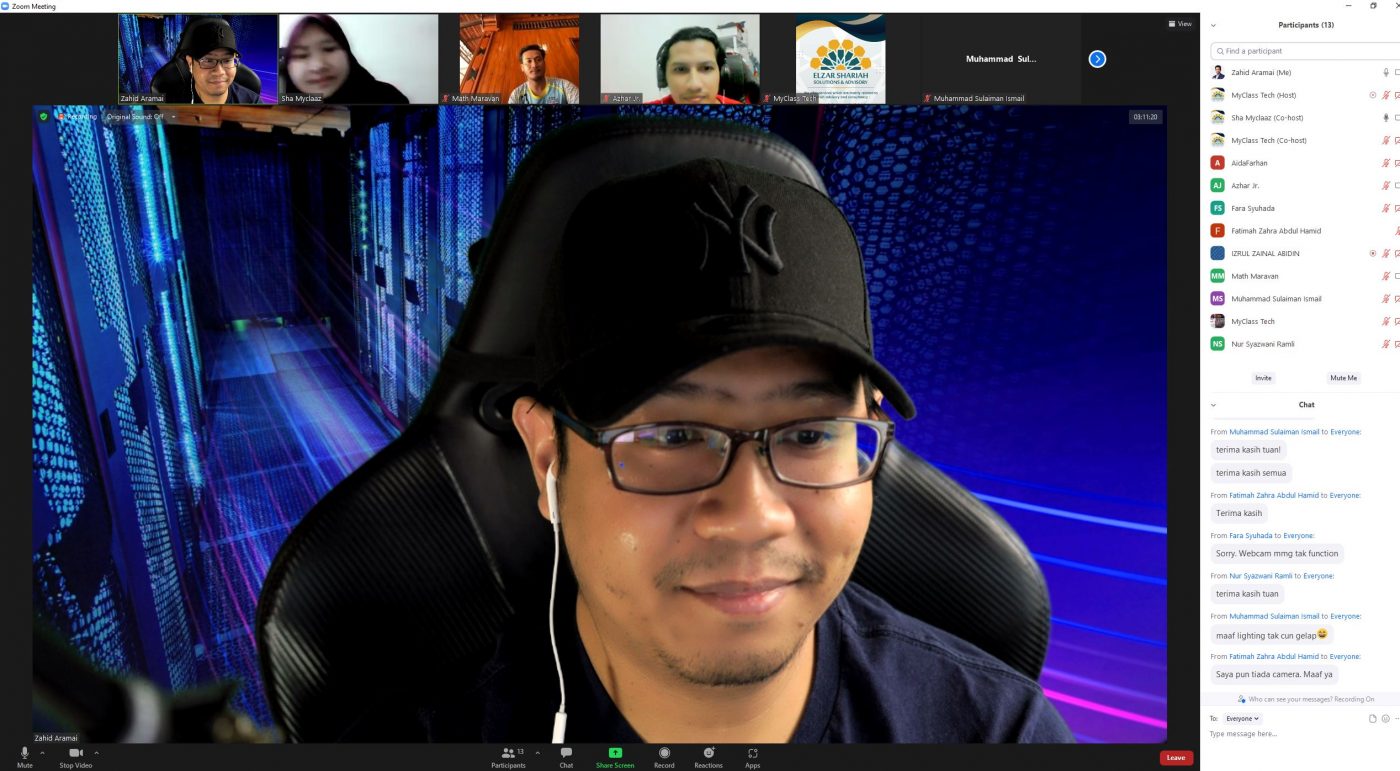Open the 'Everyone' recipient dropdown
This screenshot has height=771, width=1400.
(1243, 718)
